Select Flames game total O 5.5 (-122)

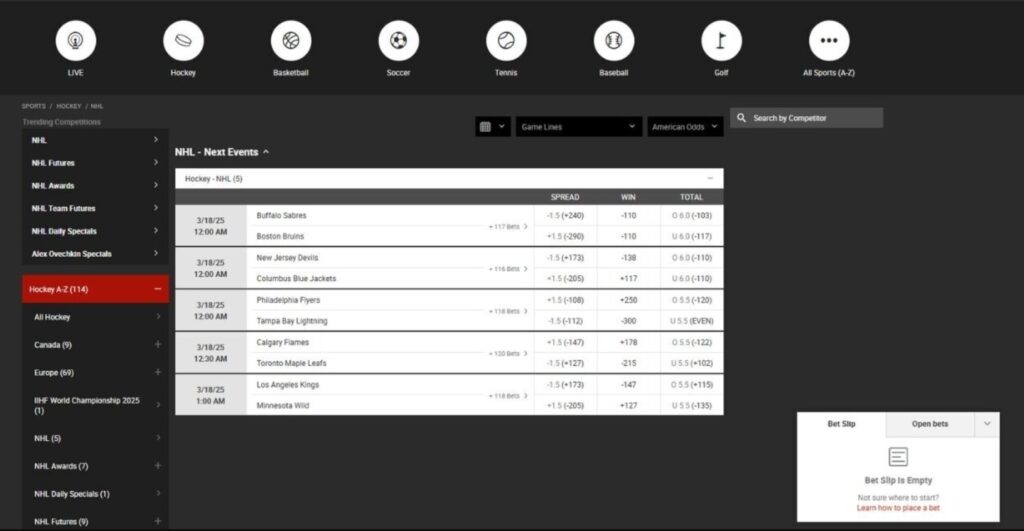coord(692,342)
